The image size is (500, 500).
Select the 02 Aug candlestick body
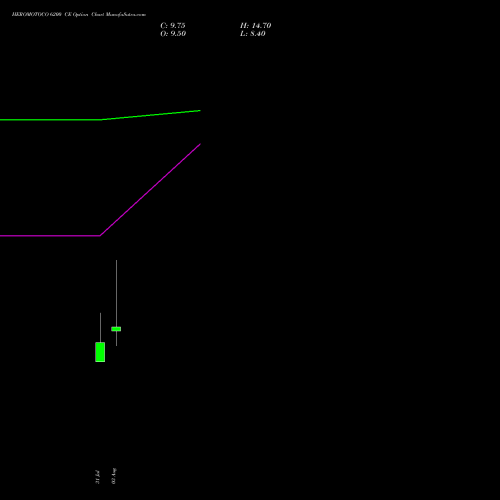pyautogui.click(x=116, y=329)
